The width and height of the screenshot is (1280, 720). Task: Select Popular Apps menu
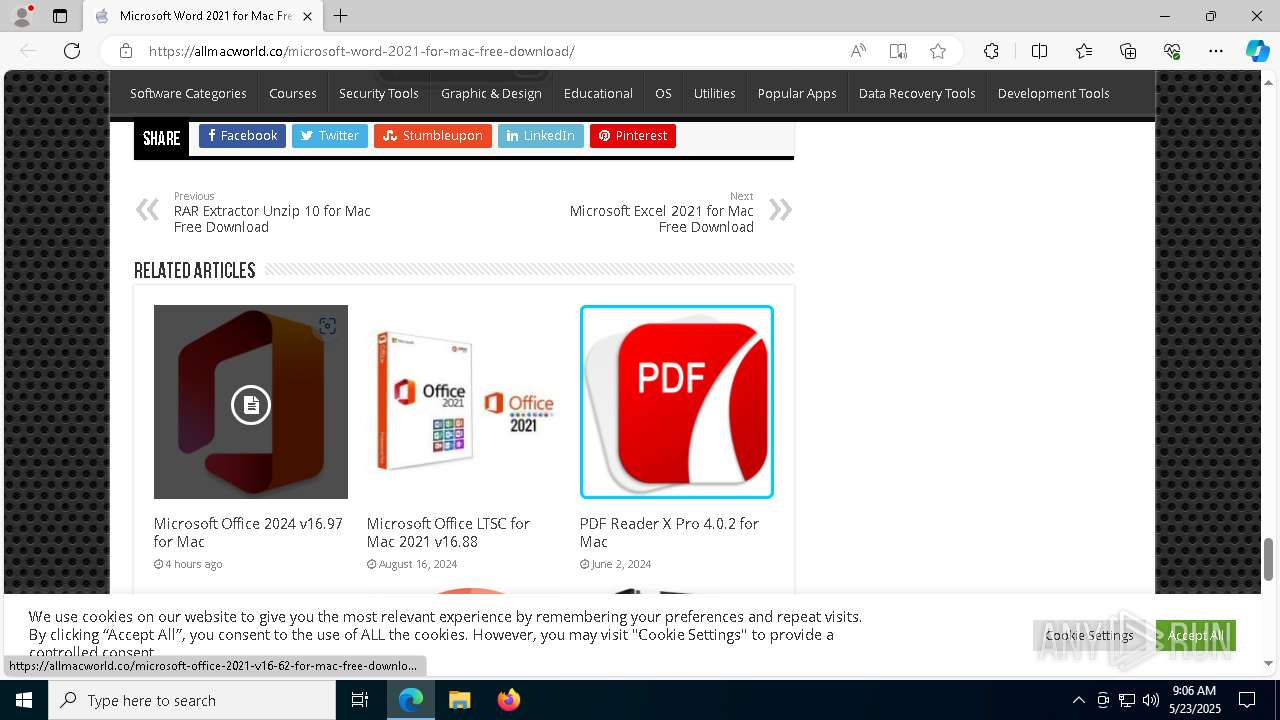[797, 93]
